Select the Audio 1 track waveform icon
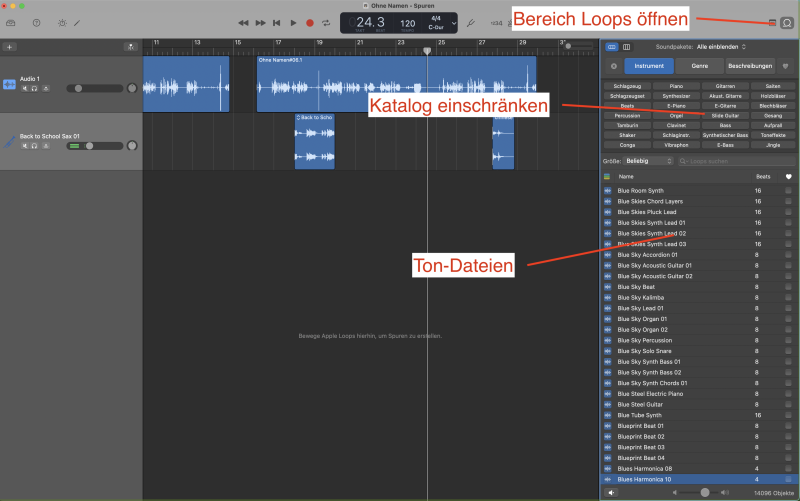Viewport: 800px width, 501px height. click(x=9, y=84)
